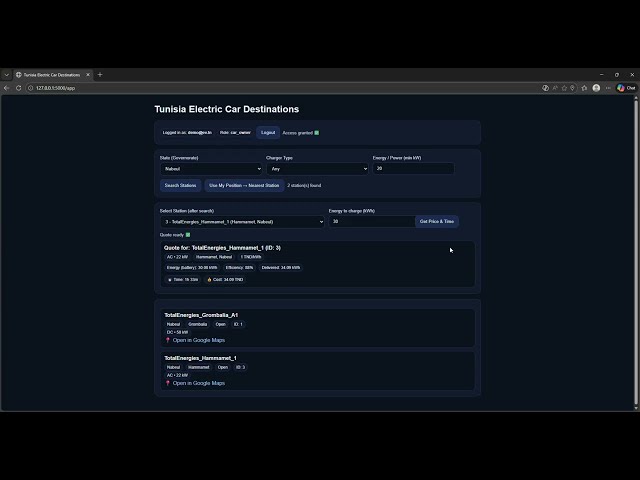640x480 pixels.
Task: Click the read aloud icon in the address bar
Action: pos(555,88)
